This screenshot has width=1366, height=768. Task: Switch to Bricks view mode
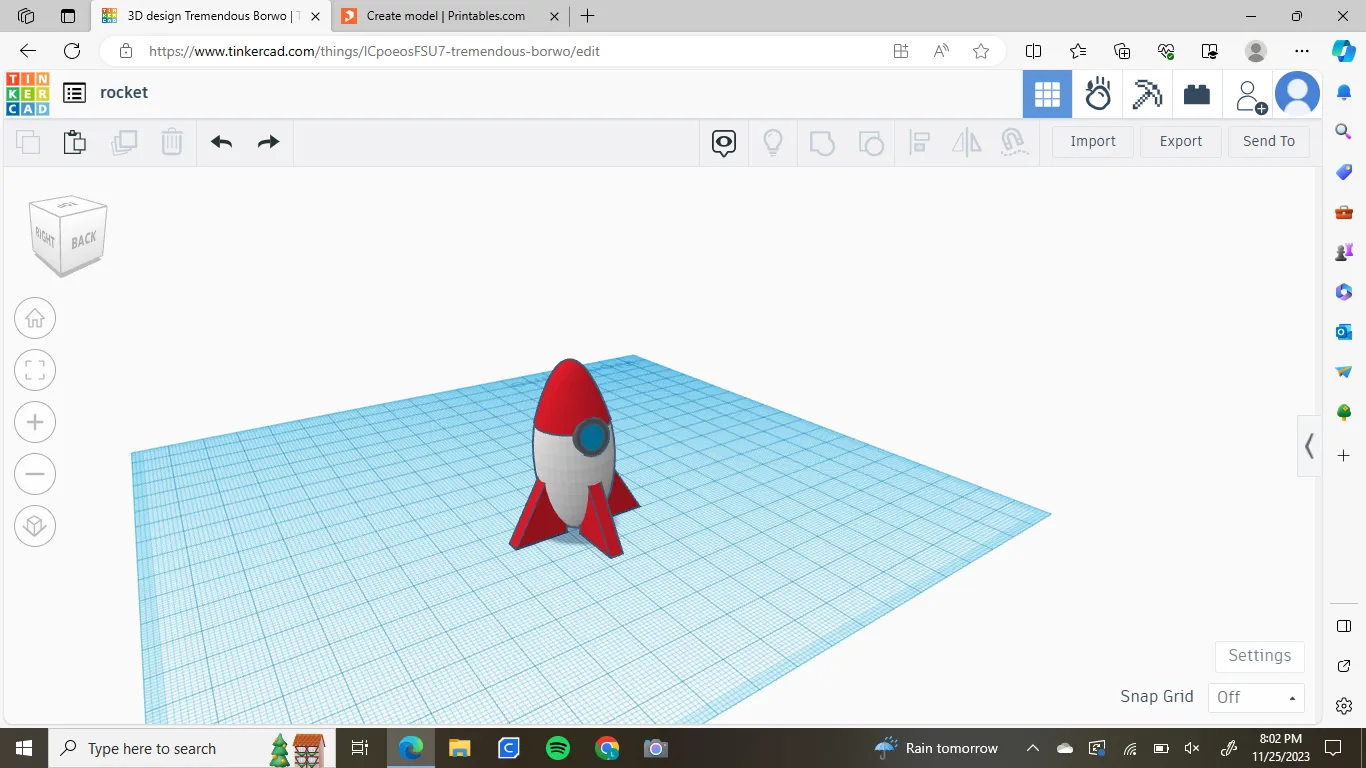pos(1197,95)
